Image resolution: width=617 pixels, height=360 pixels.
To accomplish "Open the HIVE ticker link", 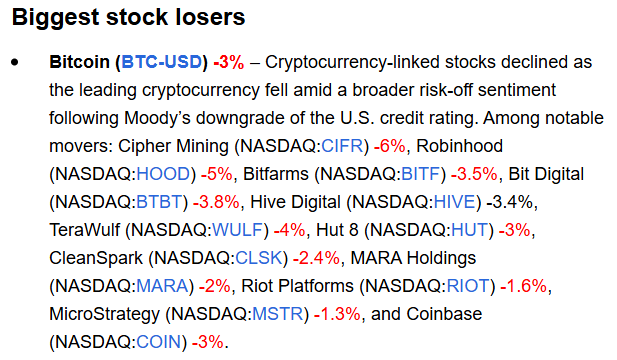I will (454, 202).
